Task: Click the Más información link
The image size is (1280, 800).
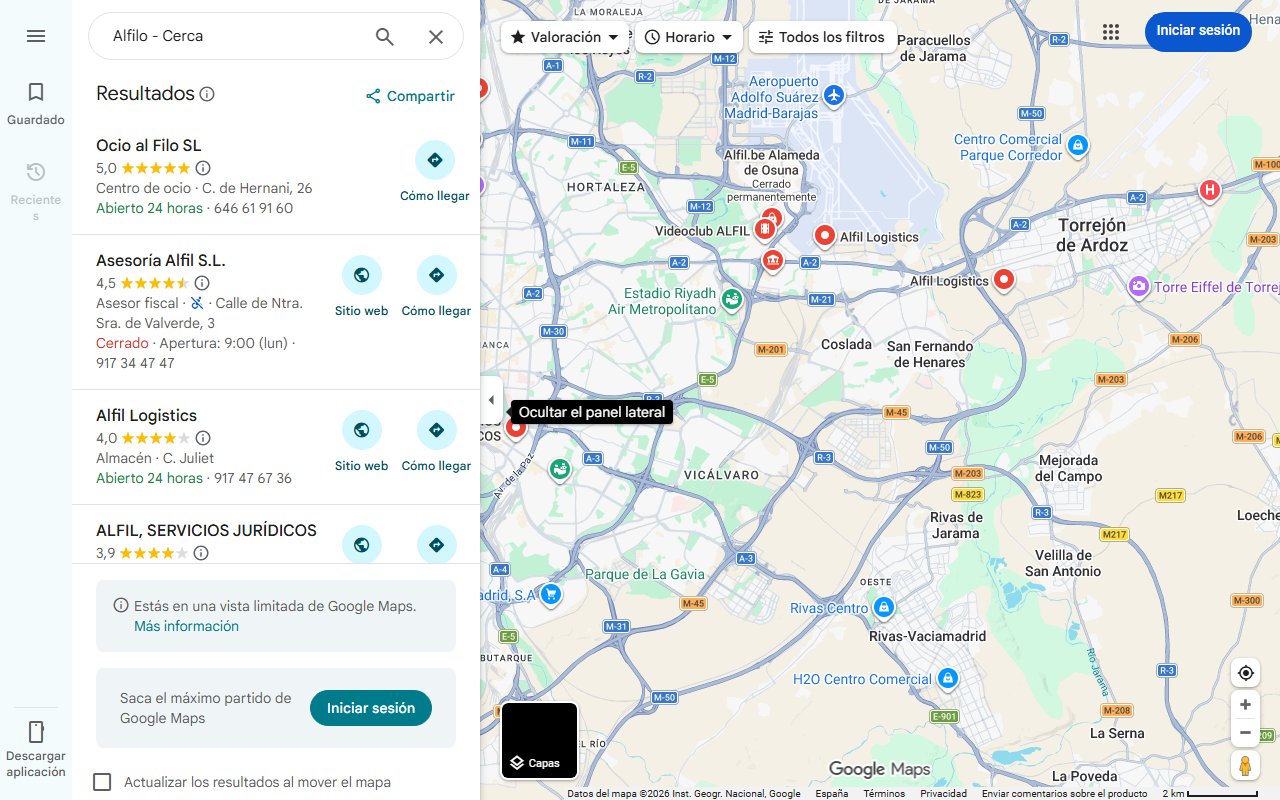Action: pos(186,626)
